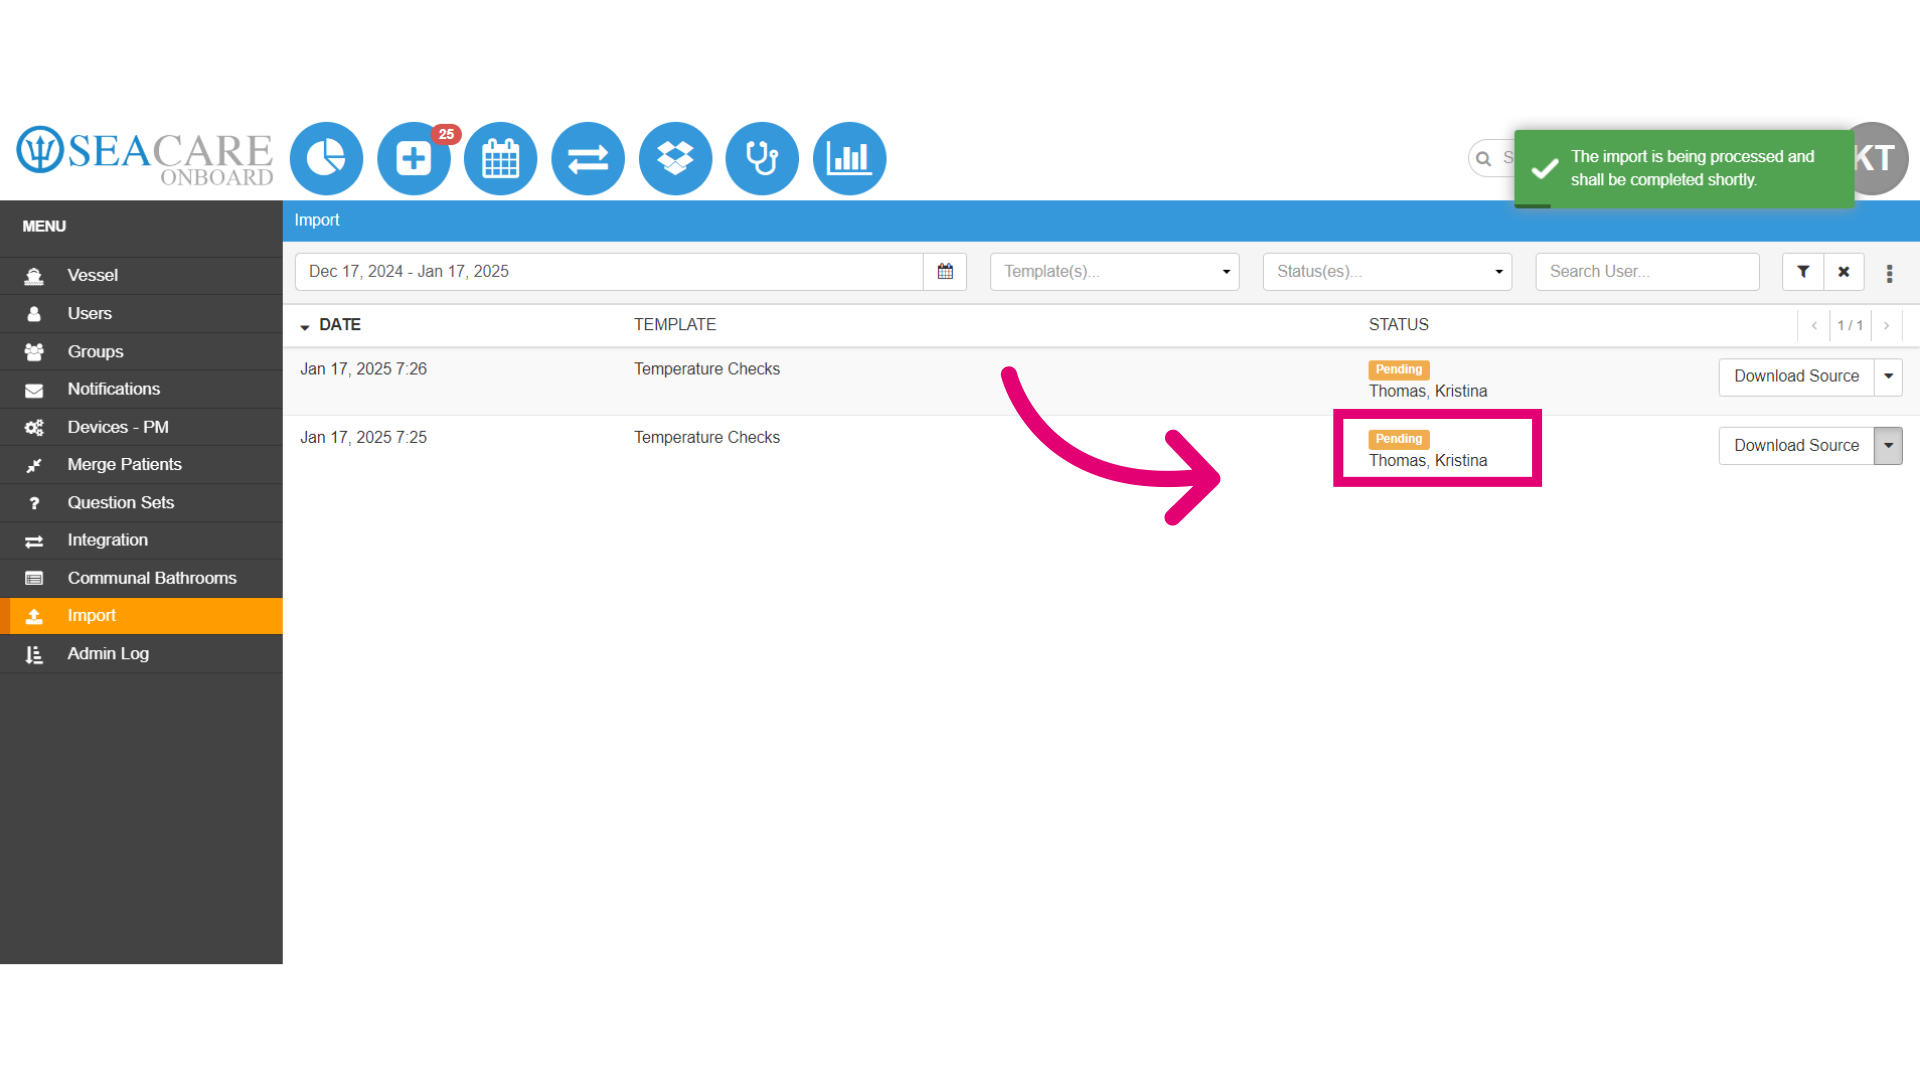This screenshot has width=1920, height=1080.
Task: Click Download Source for Jan 17 7:26 import
Action: point(1796,377)
